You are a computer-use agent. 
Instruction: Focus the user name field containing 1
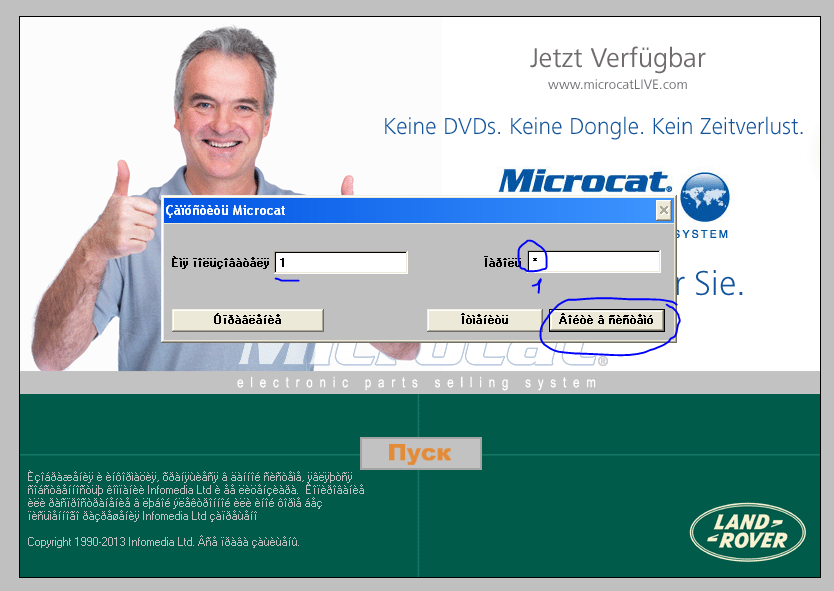[341, 262]
